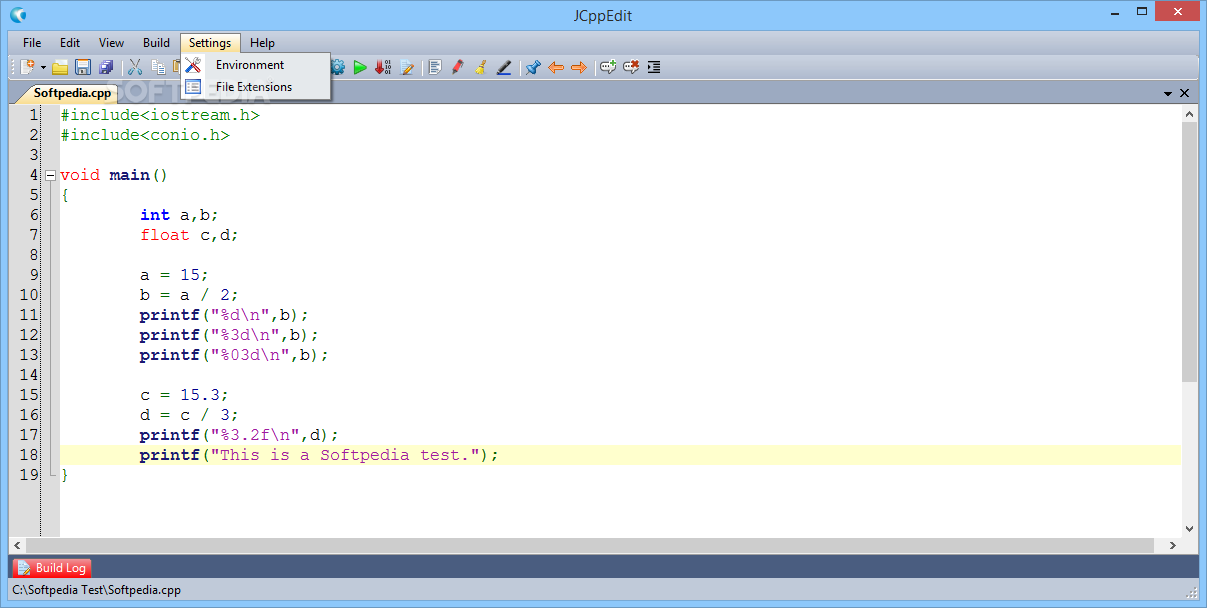This screenshot has width=1207, height=608.
Task: Cut selection with scissors icon
Action: pyautogui.click(x=135, y=67)
